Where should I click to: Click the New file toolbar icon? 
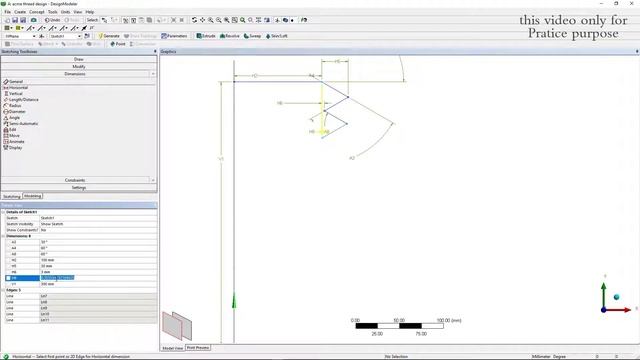point(7,20)
